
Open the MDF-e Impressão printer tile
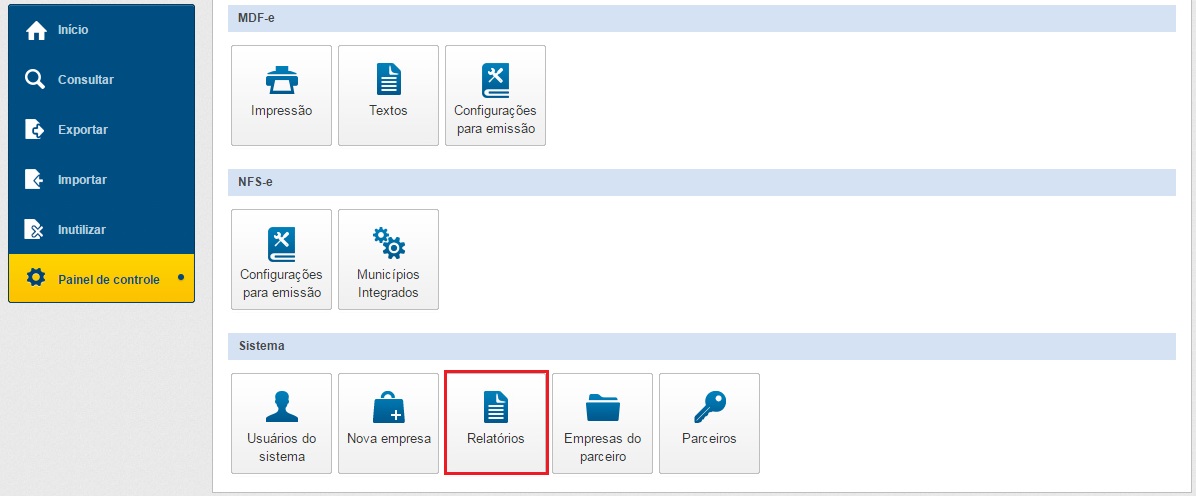pos(281,95)
